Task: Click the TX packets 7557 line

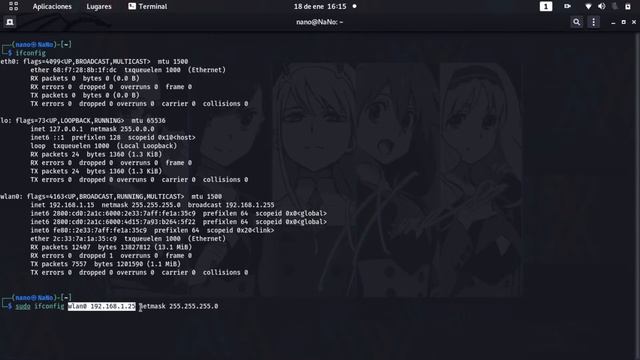Action: coord(105,264)
